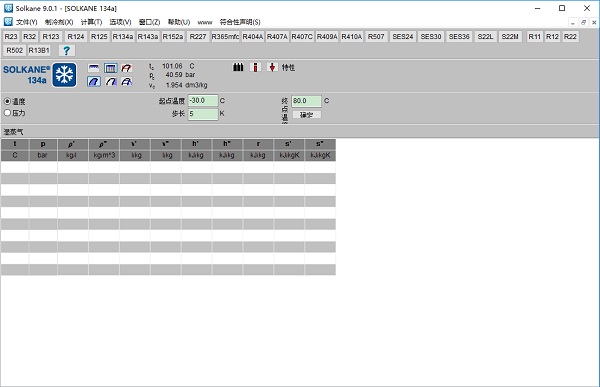Choose refrigerant R410A
Viewport: 600px width, 387px height.
pyautogui.click(x=352, y=37)
